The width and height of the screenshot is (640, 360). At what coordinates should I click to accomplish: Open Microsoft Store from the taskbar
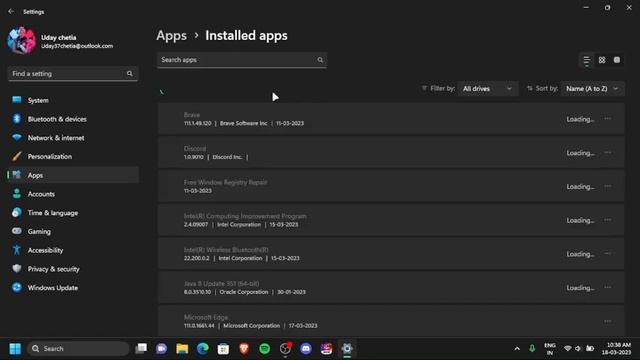click(223, 349)
